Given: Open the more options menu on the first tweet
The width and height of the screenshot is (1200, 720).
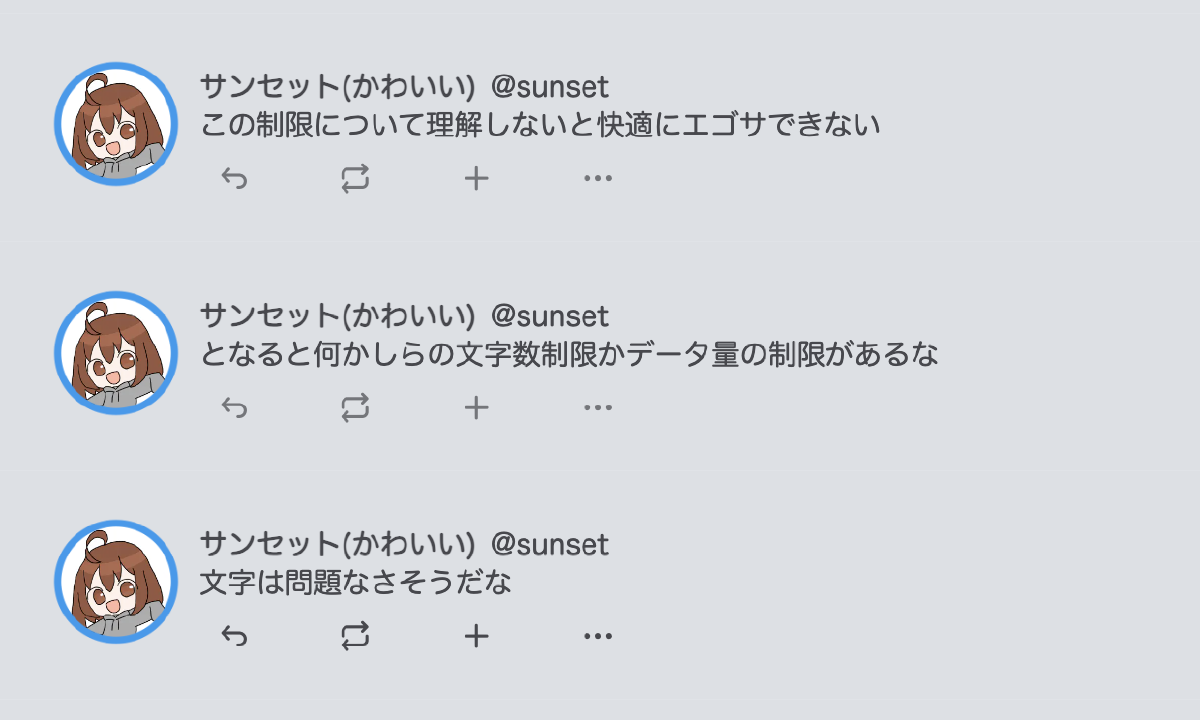Looking at the screenshot, I should (x=596, y=178).
